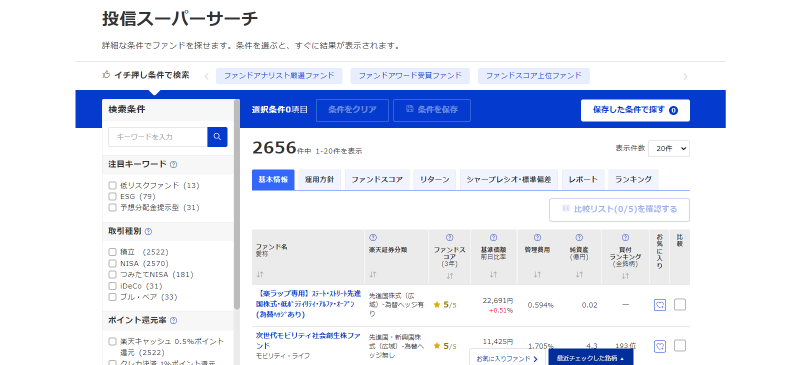Select the 基本情報 tab
The height and width of the screenshot is (365, 801).
(x=273, y=180)
